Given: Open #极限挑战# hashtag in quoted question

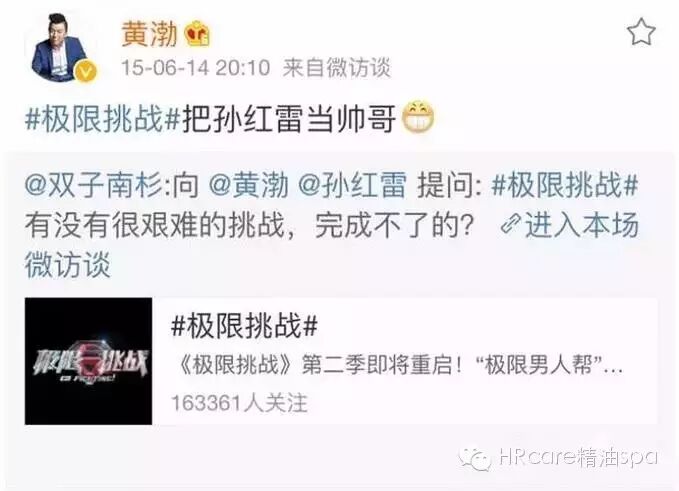Looking at the screenshot, I should [x=565, y=185].
